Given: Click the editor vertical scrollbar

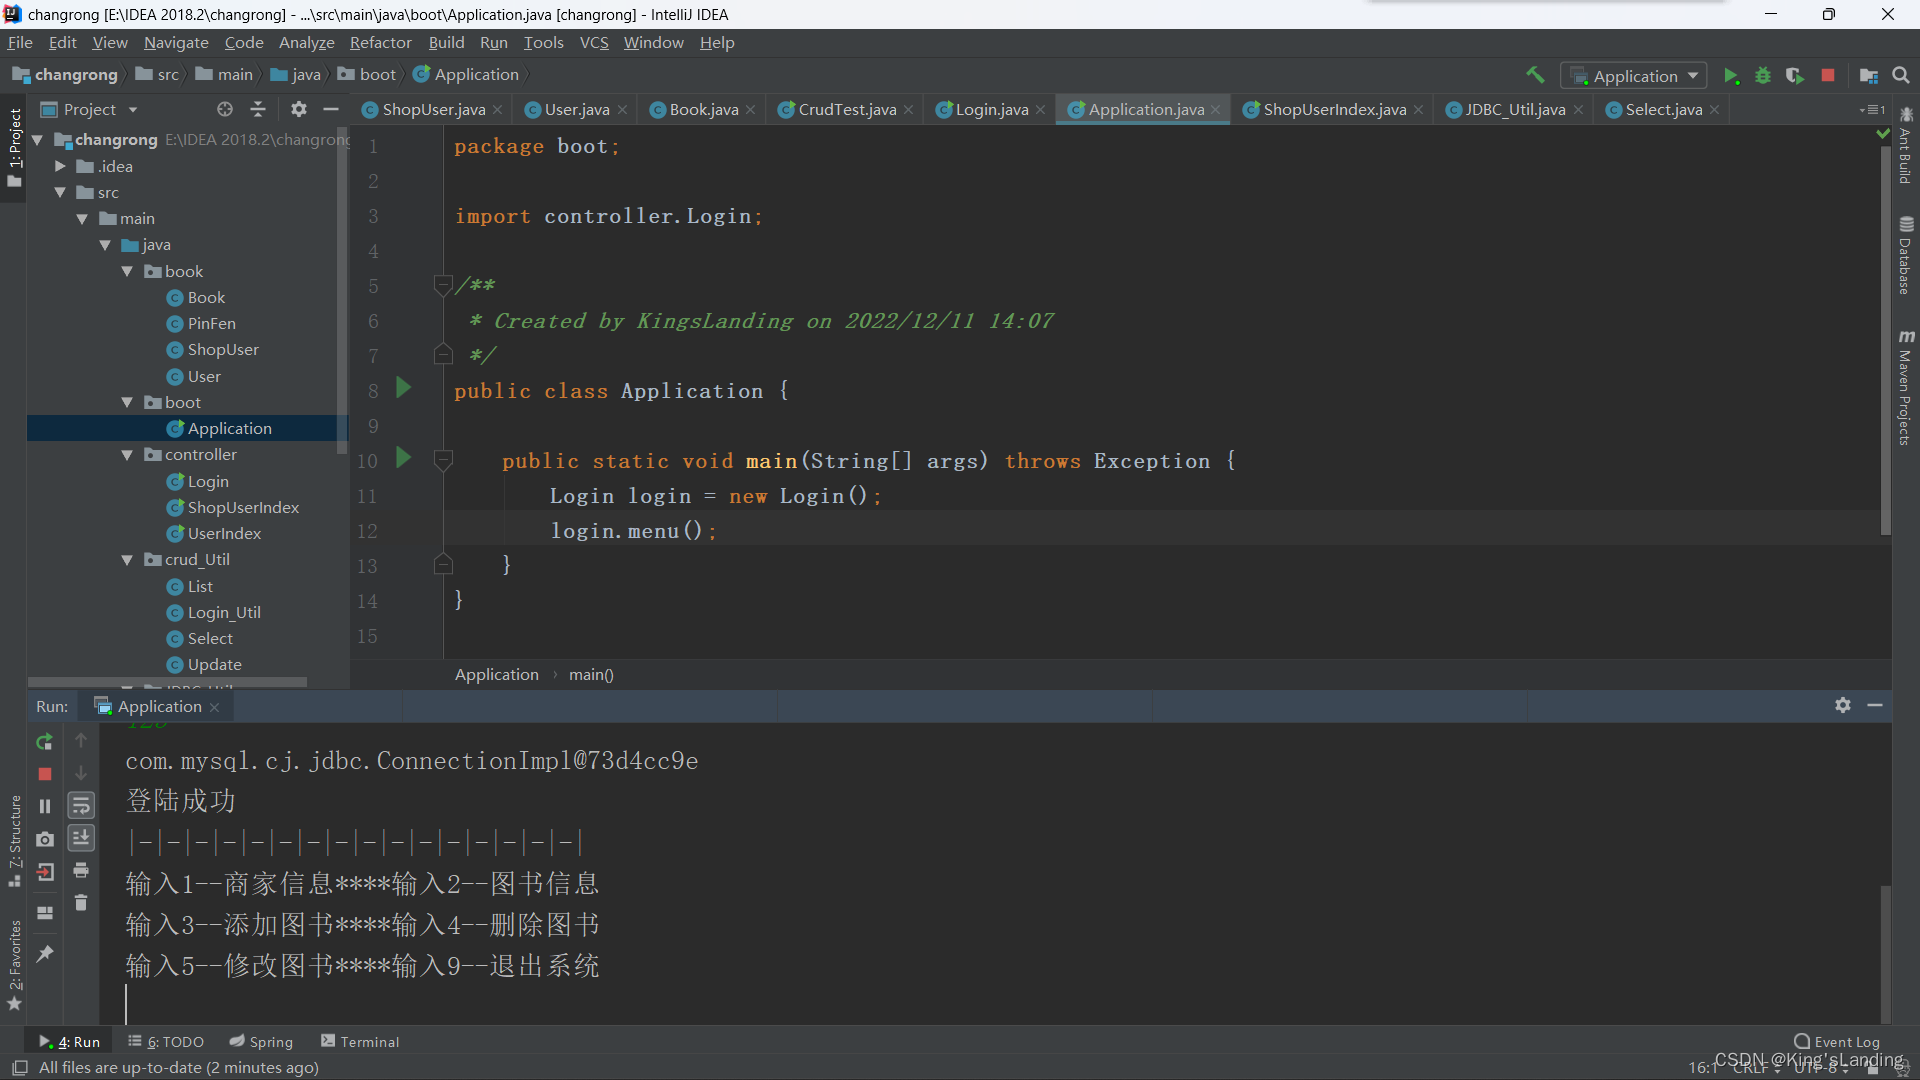Looking at the screenshot, I should (1885, 340).
